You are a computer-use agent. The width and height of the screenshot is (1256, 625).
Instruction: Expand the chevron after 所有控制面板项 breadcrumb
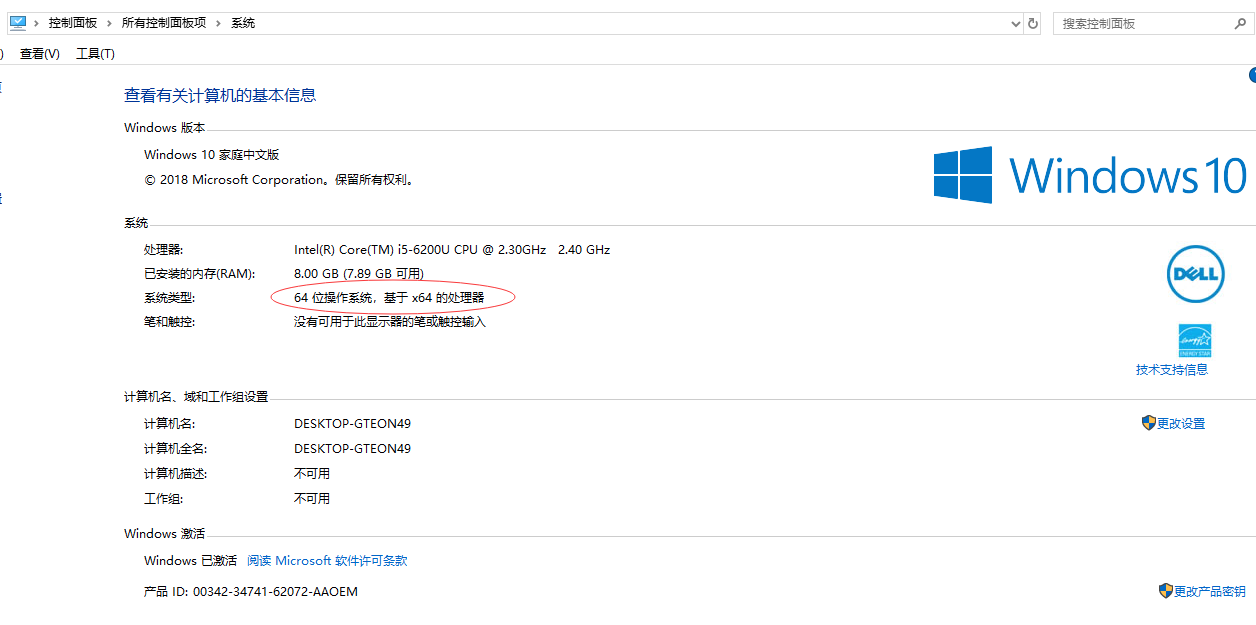[219, 23]
